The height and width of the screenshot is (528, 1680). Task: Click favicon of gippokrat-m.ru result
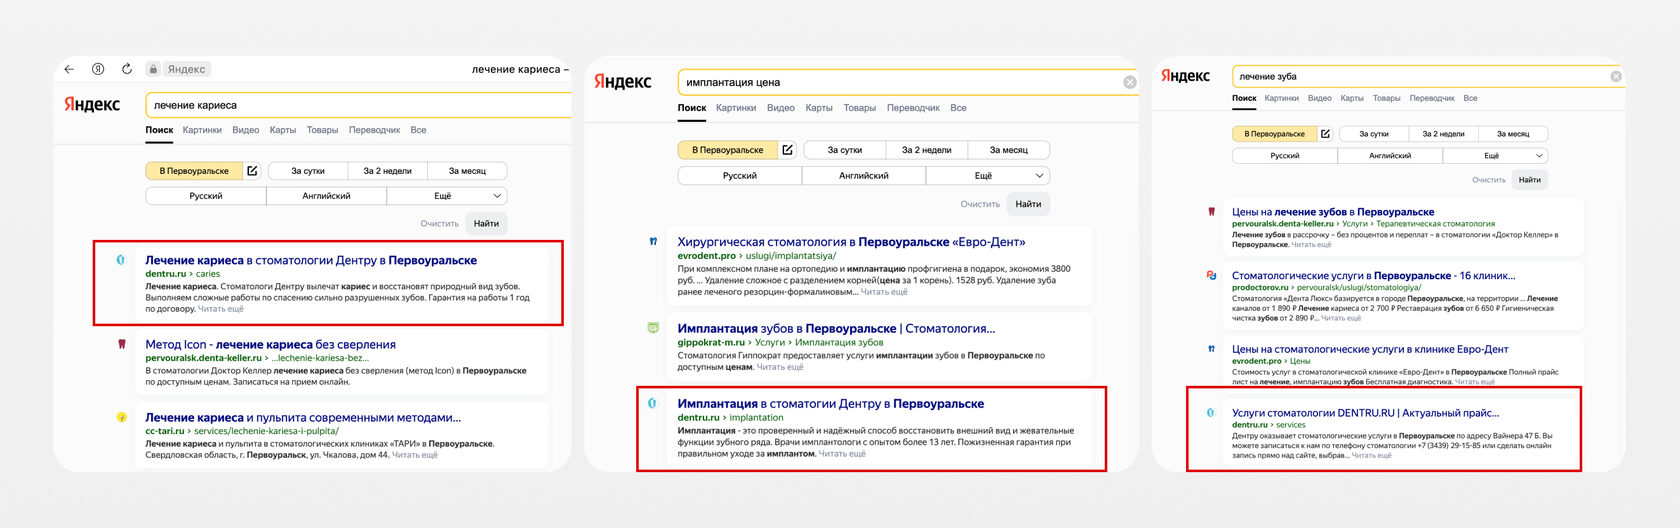tap(653, 328)
